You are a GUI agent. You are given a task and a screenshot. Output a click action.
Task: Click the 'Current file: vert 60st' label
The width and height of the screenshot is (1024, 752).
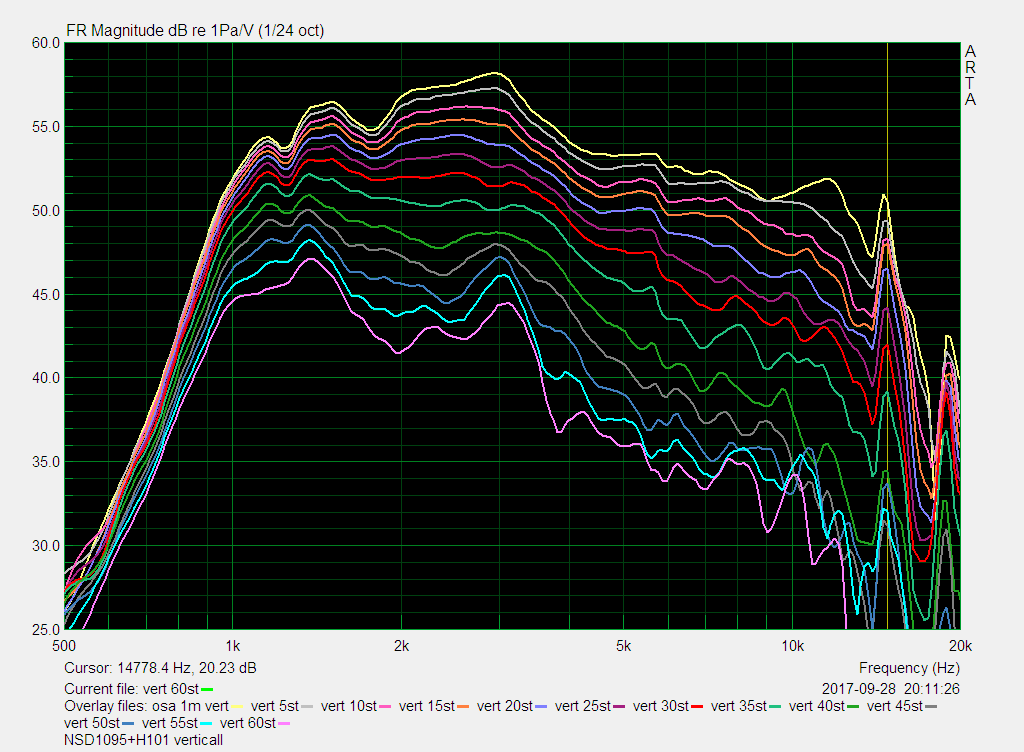pyautogui.click(x=131, y=689)
